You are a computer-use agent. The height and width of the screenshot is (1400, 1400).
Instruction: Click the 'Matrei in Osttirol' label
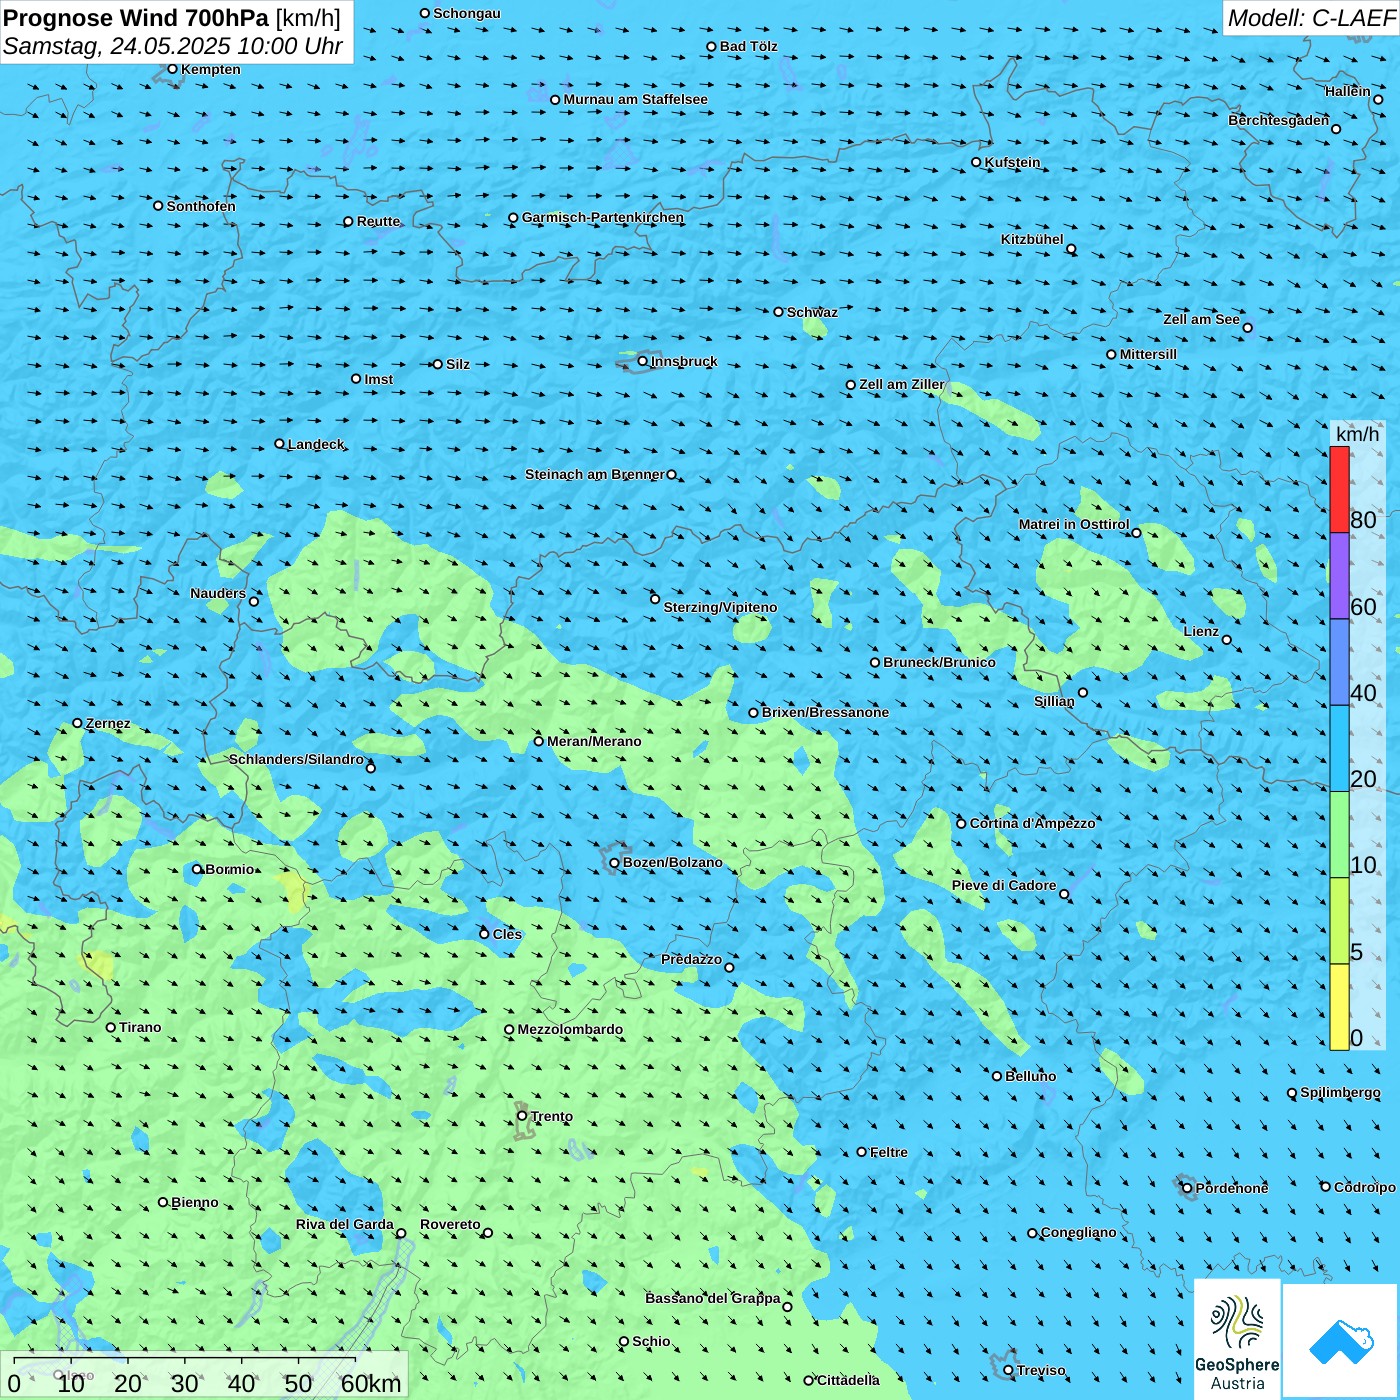1074,524
